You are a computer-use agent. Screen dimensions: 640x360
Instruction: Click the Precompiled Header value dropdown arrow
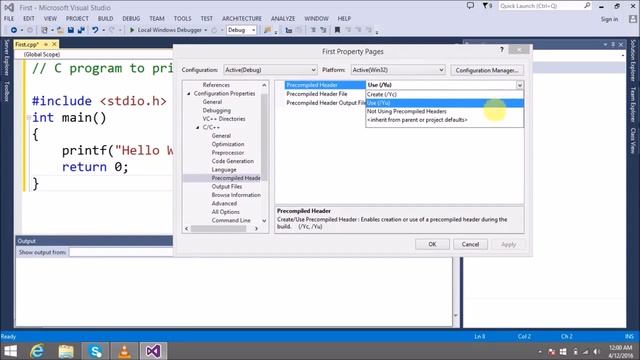(520, 85)
